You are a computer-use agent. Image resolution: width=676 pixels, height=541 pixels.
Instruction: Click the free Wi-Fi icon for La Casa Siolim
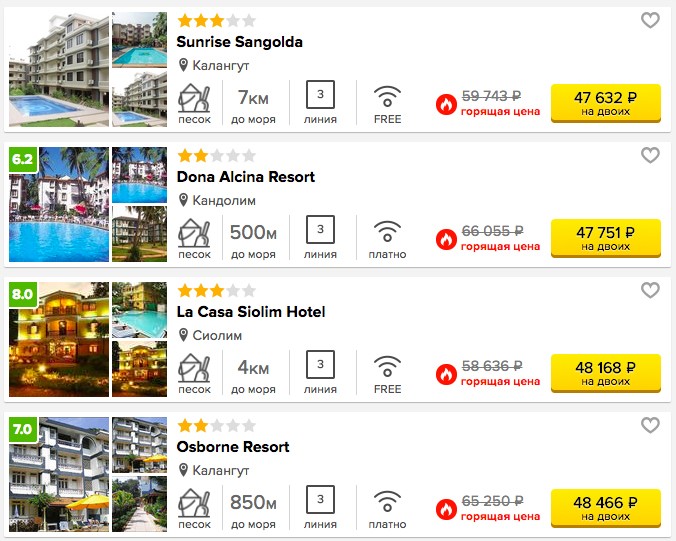(387, 366)
